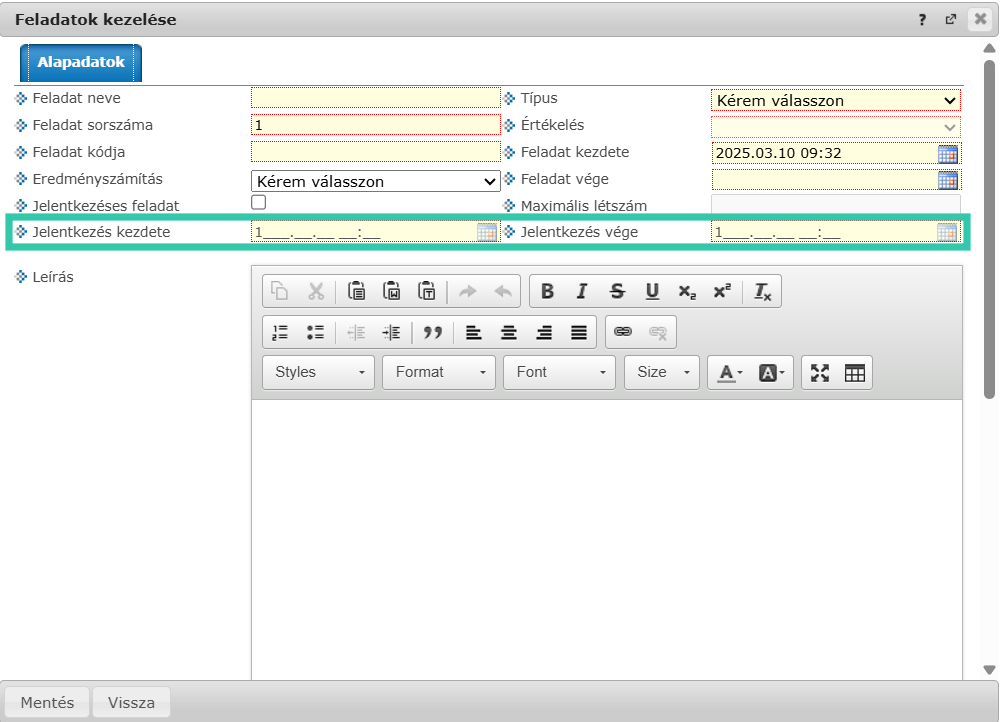This screenshot has height=722, width=1000.
Task: Insert a bulleted list
Action: (315, 332)
